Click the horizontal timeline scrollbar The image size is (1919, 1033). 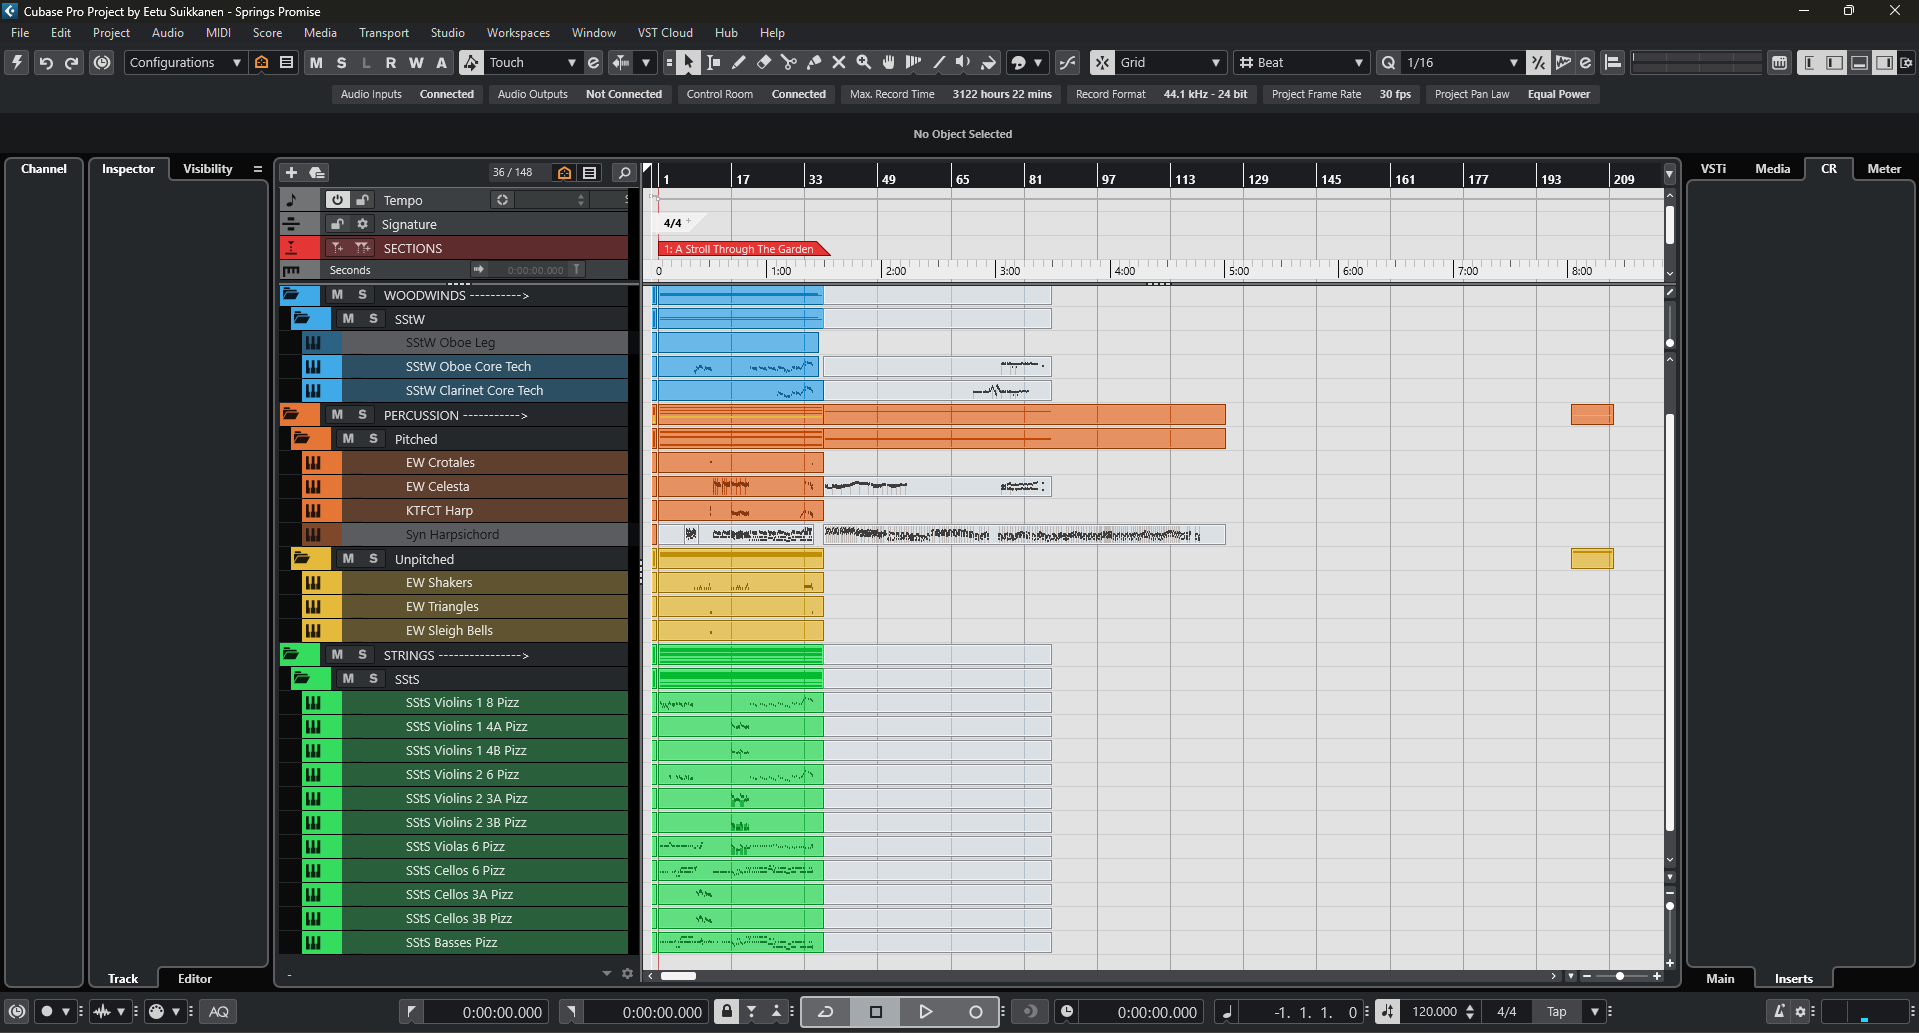pyautogui.click(x=679, y=976)
